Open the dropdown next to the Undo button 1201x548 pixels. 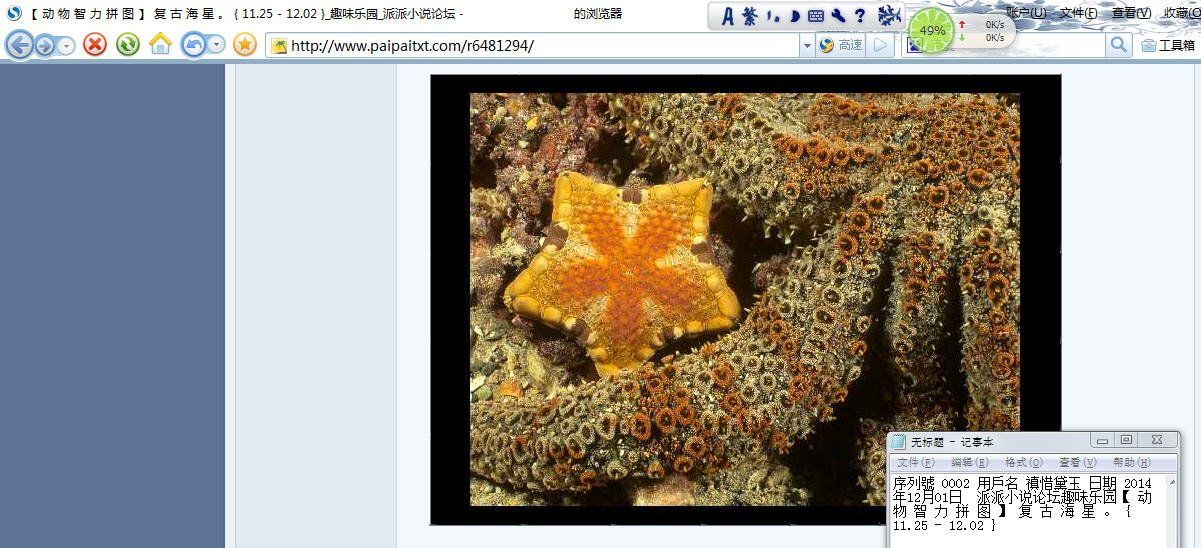click(x=216, y=45)
